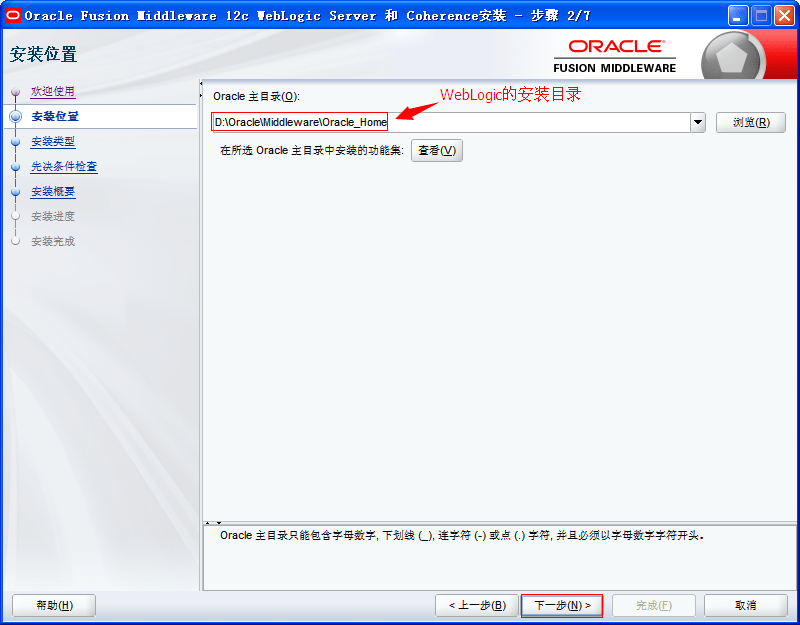Open help with the 帮助(H) button
The width and height of the screenshot is (800, 625).
pos(54,605)
